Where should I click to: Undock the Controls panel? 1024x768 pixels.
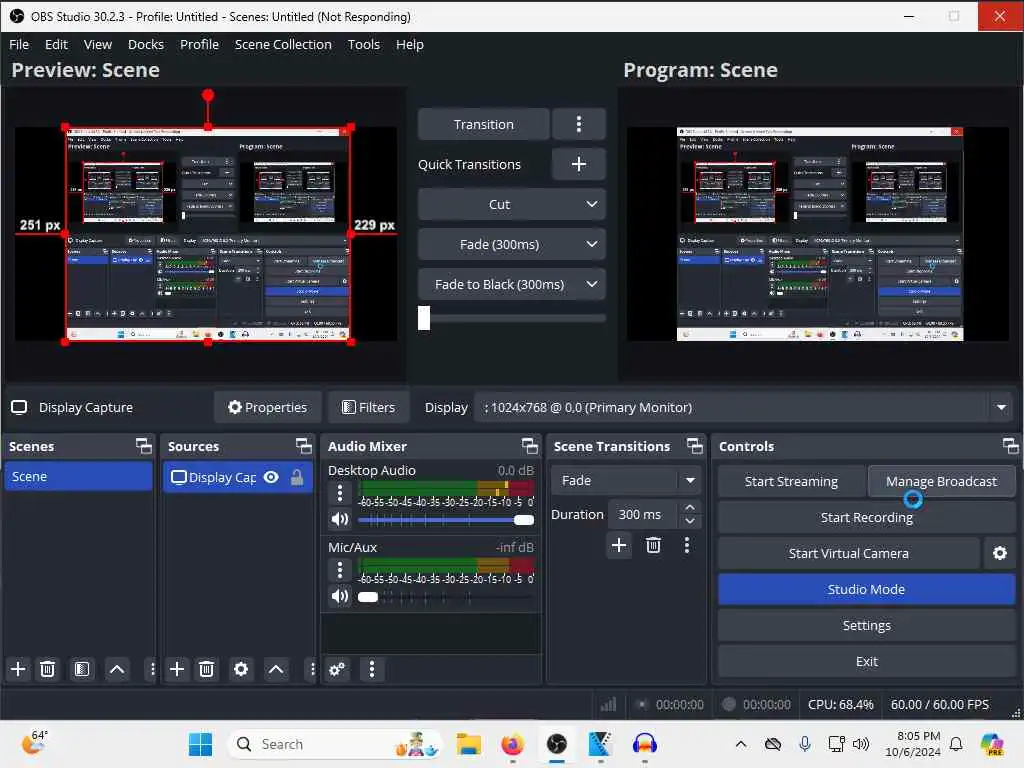[x=1010, y=446]
